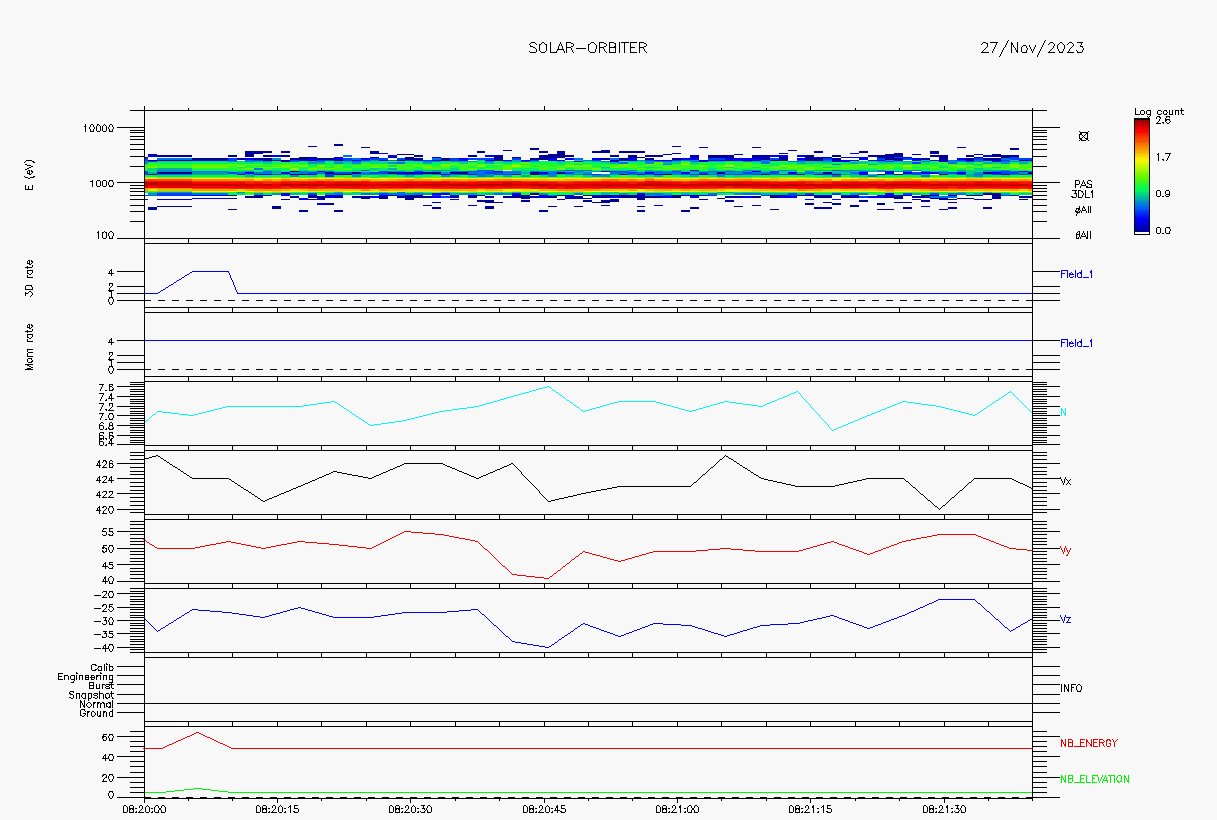Click the 7.6 tick on the N axis
The width and height of the screenshot is (1217, 820).
(x=107, y=386)
